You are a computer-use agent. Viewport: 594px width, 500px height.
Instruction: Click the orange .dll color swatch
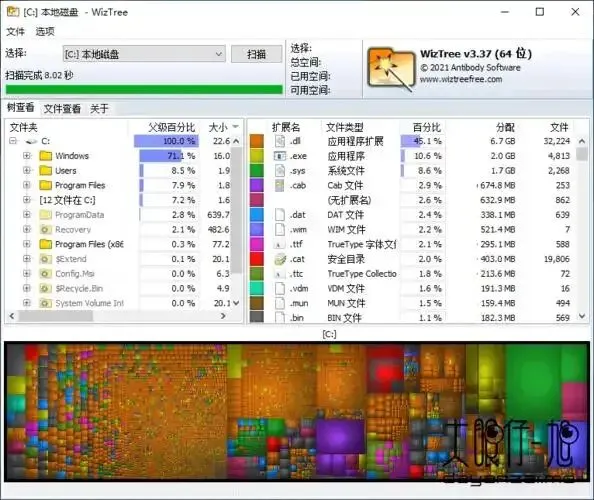click(257, 141)
